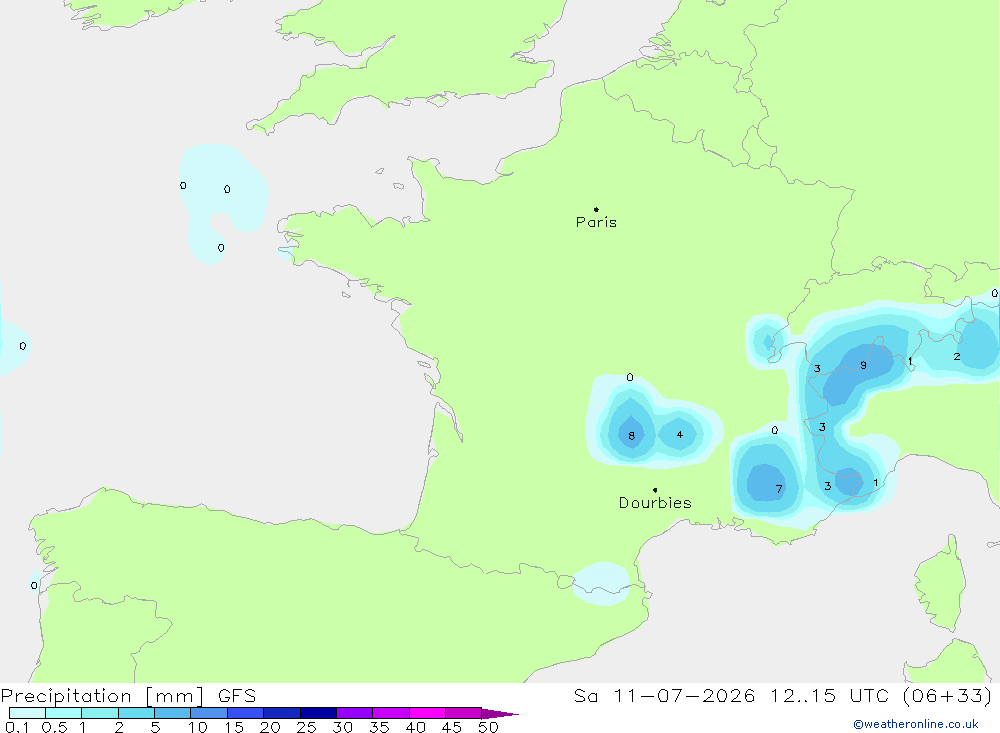This screenshot has height=733, width=1000.
Task: Click the 12..15 UTC time text
Action: pyautogui.click(x=829, y=695)
